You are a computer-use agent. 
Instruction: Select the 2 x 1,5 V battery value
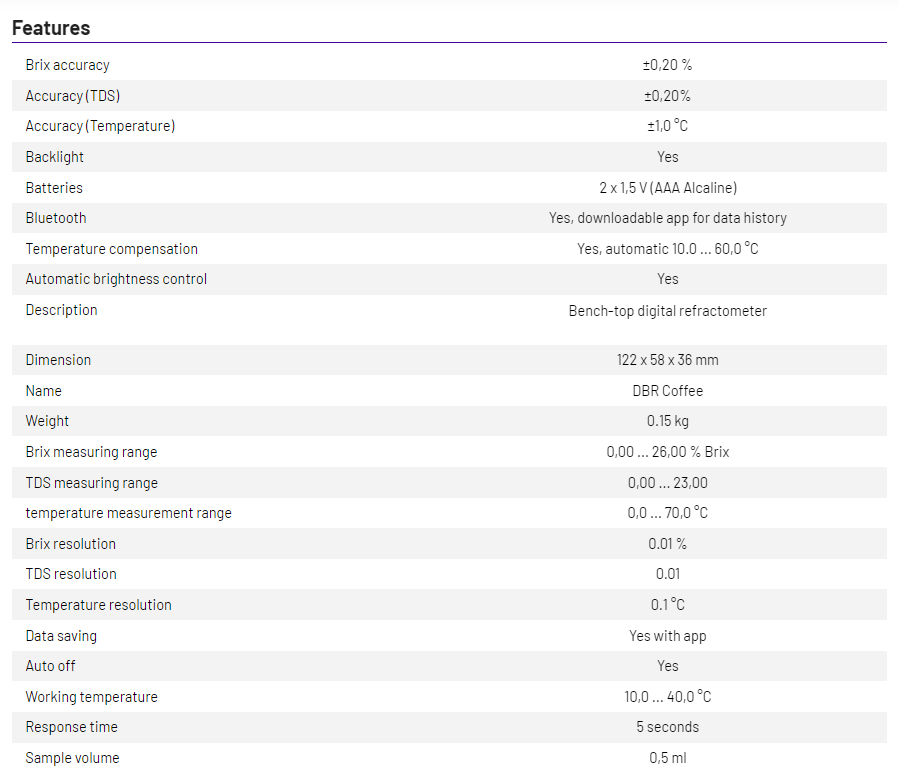667,188
